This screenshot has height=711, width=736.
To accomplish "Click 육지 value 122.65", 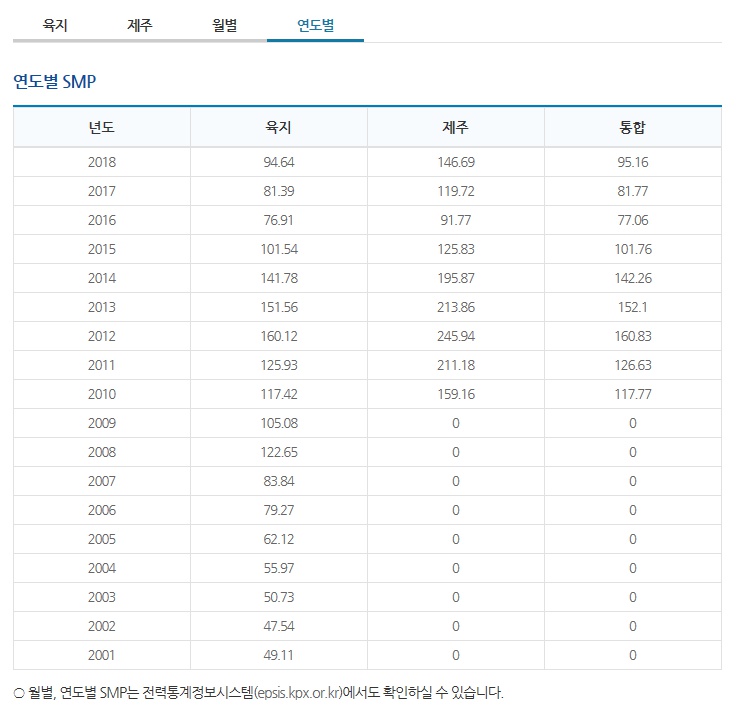I will 279,452.
